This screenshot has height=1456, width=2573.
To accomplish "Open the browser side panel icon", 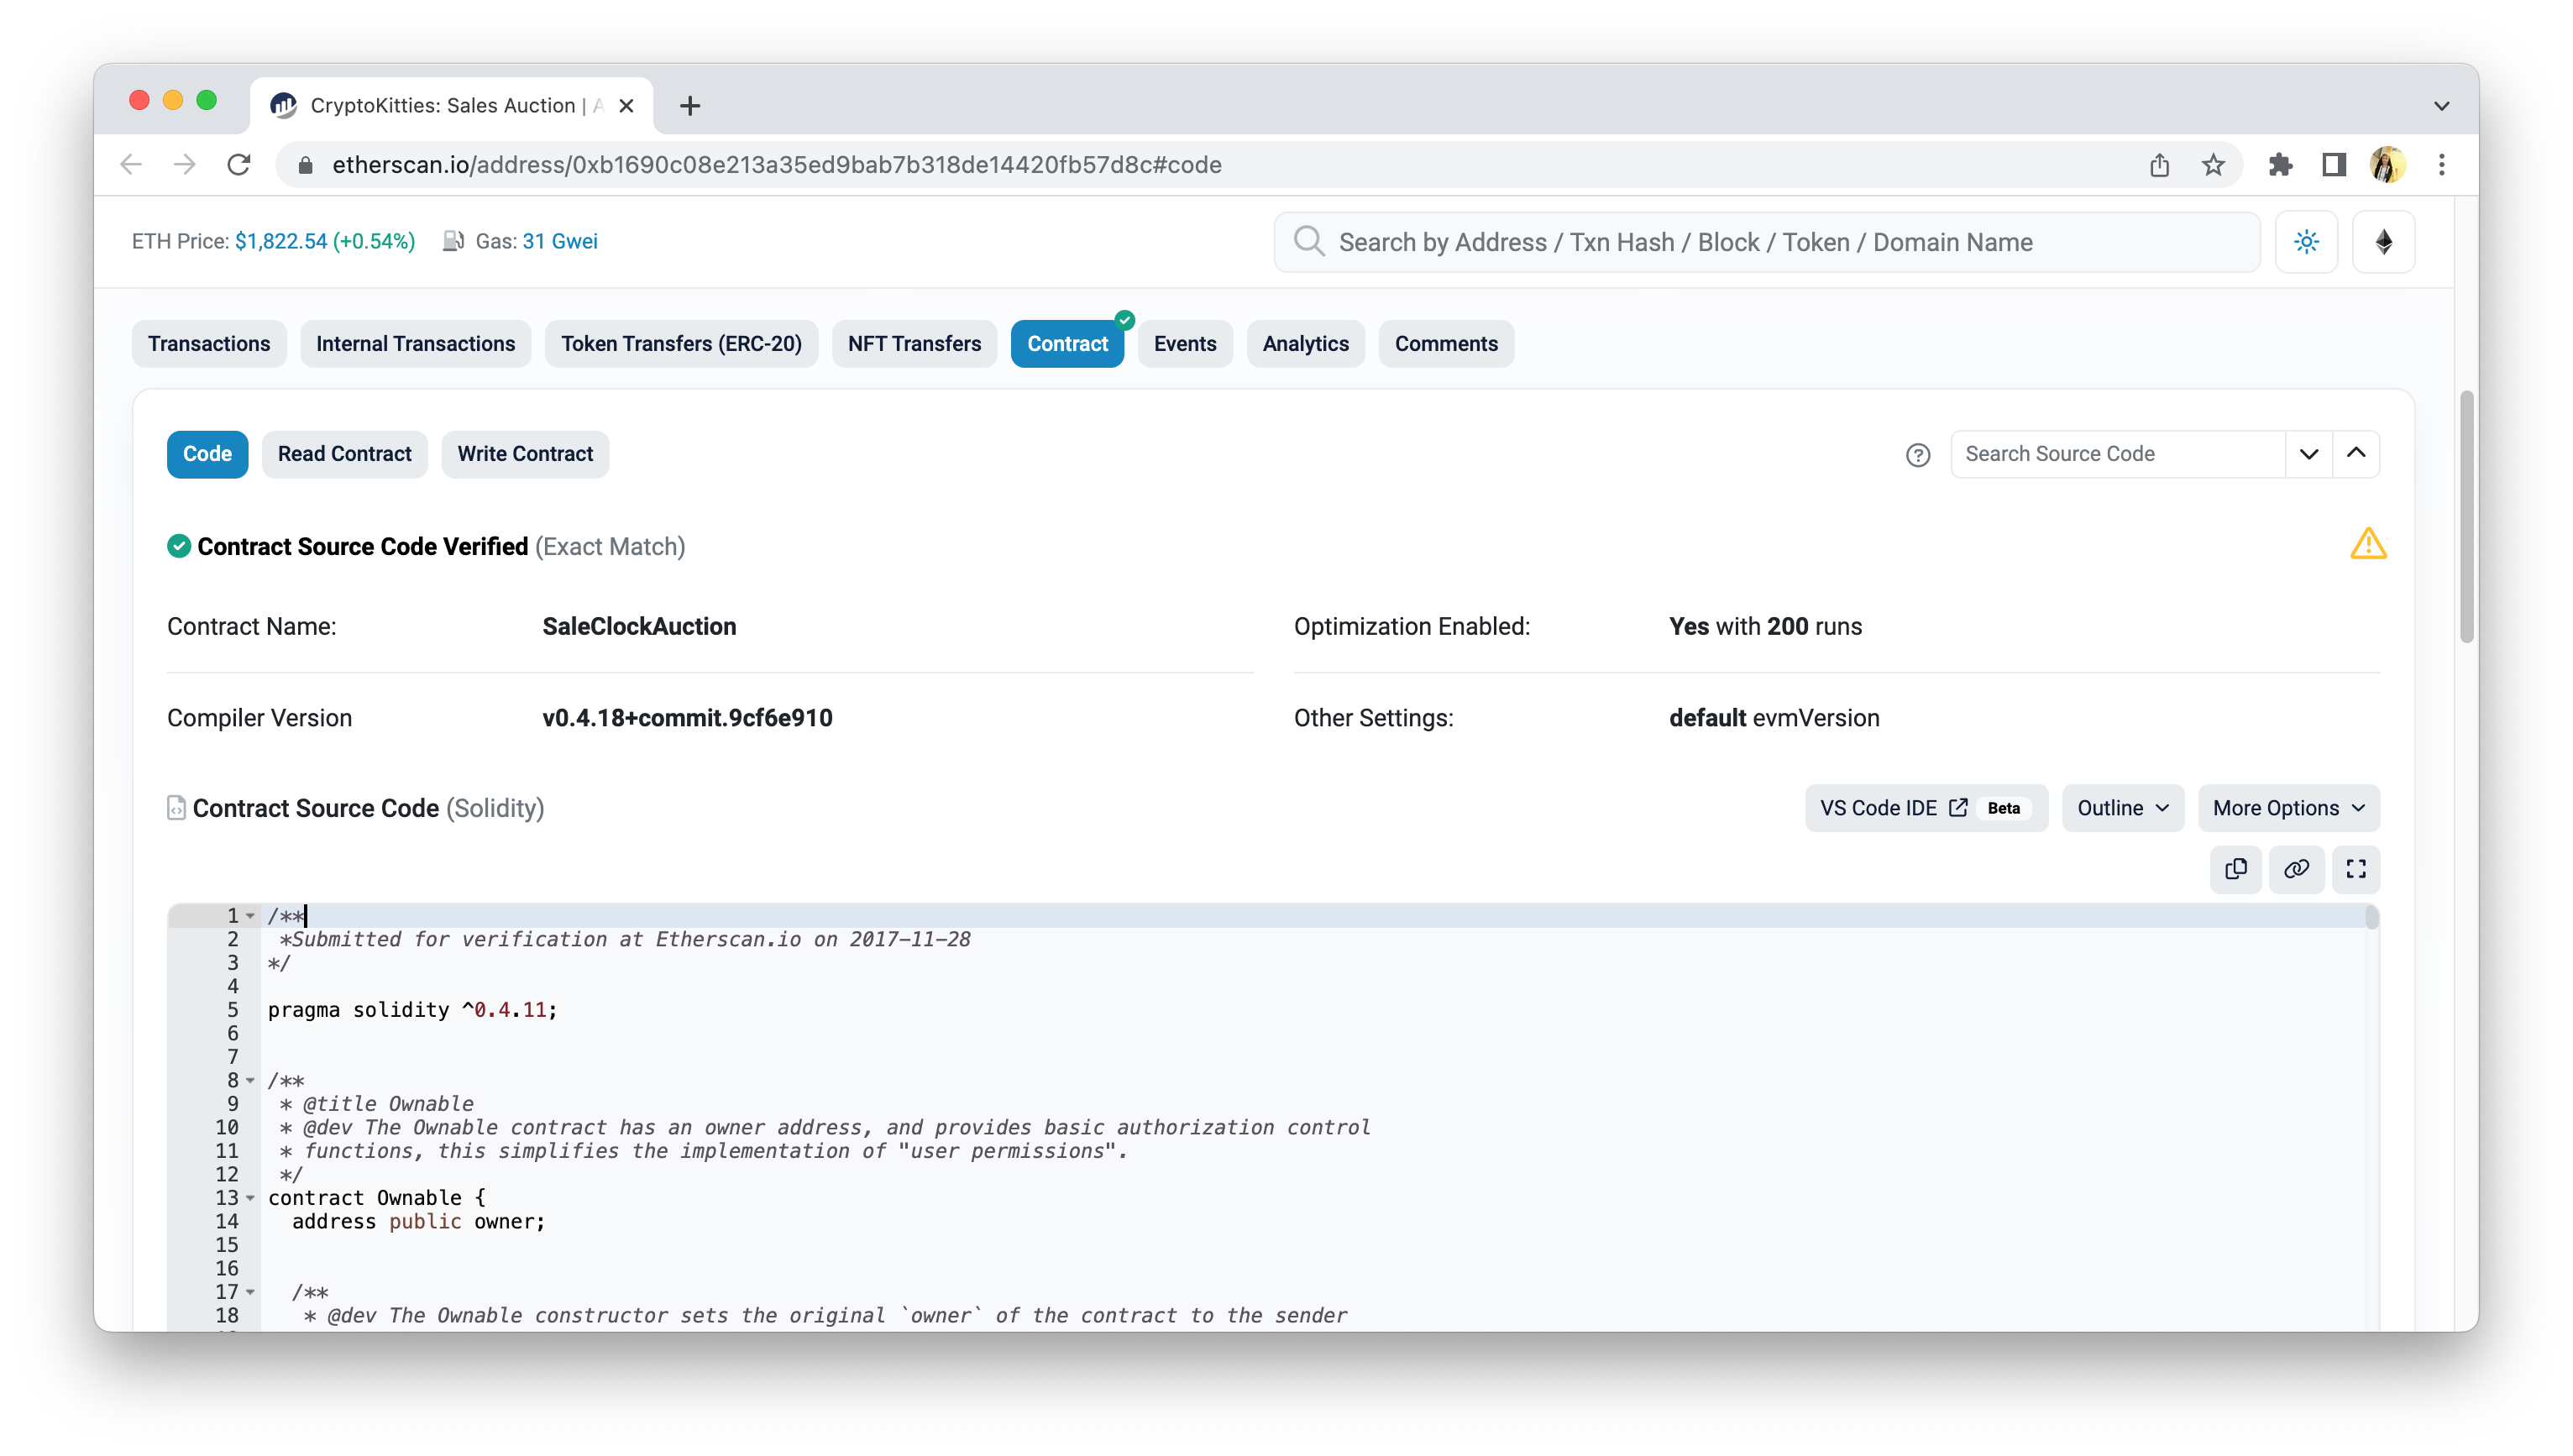I will (2334, 165).
